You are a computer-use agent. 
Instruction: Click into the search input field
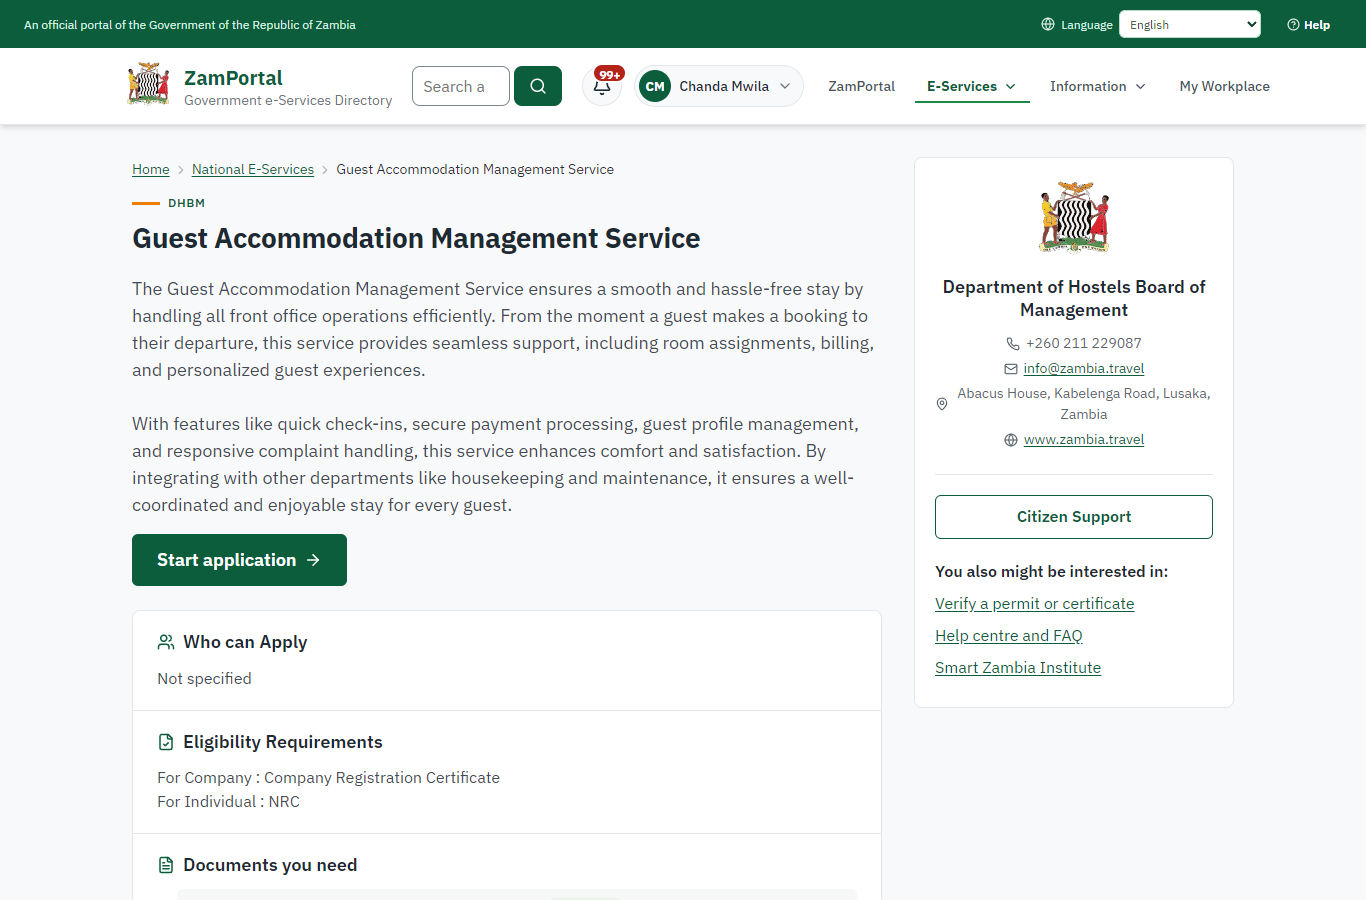point(461,86)
